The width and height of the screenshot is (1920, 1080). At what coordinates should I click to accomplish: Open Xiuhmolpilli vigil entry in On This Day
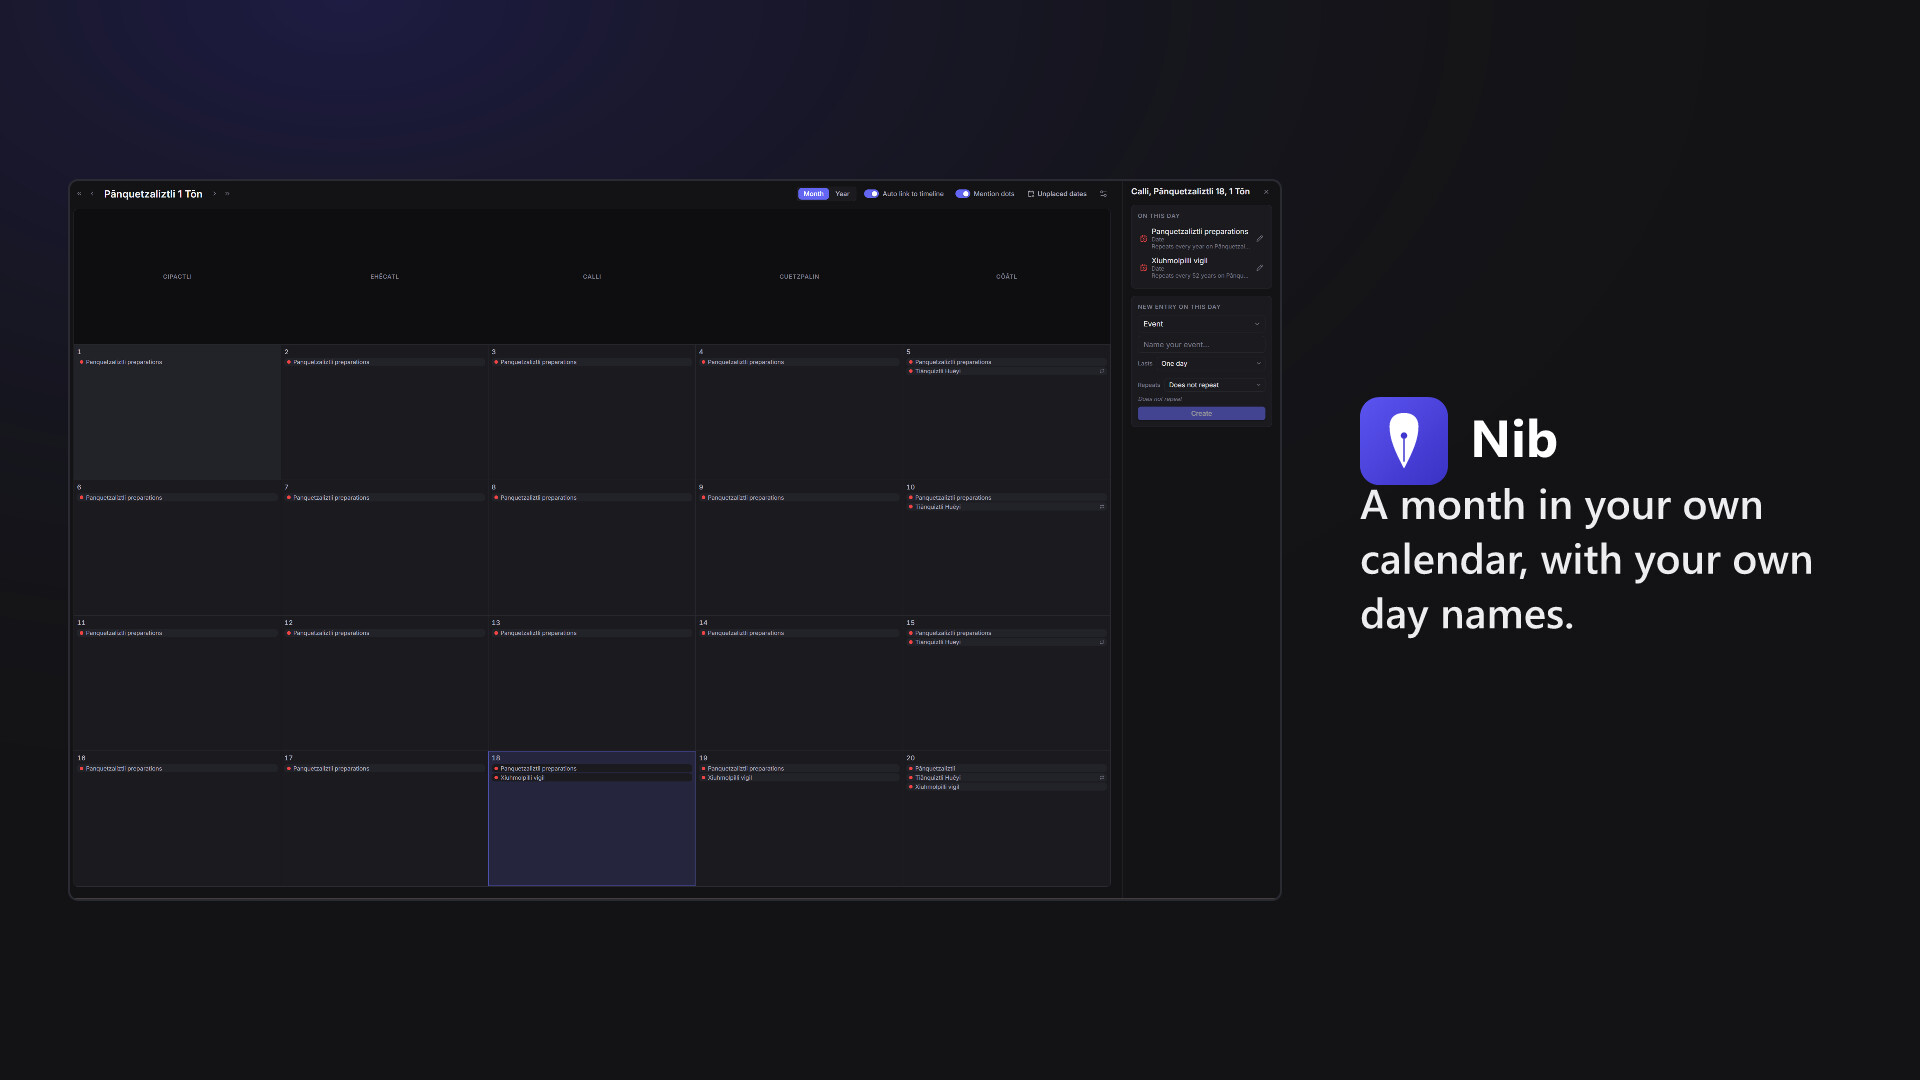pyautogui.click(x=1201, y=268)
